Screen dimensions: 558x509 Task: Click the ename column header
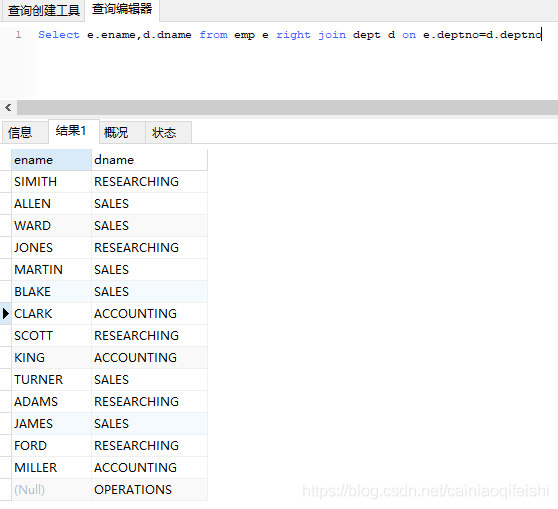click(52, 160)
